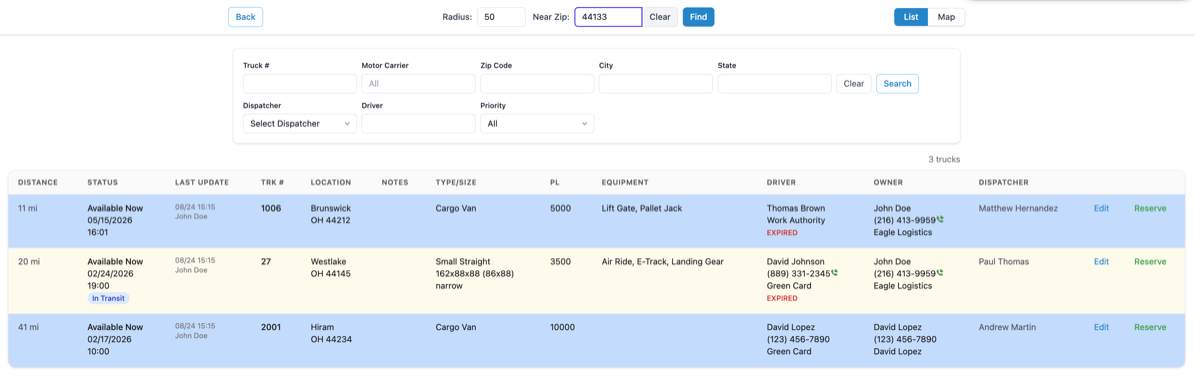
Task: Click the Westlake OH 44145 location
Action: [x=331, y=268]
